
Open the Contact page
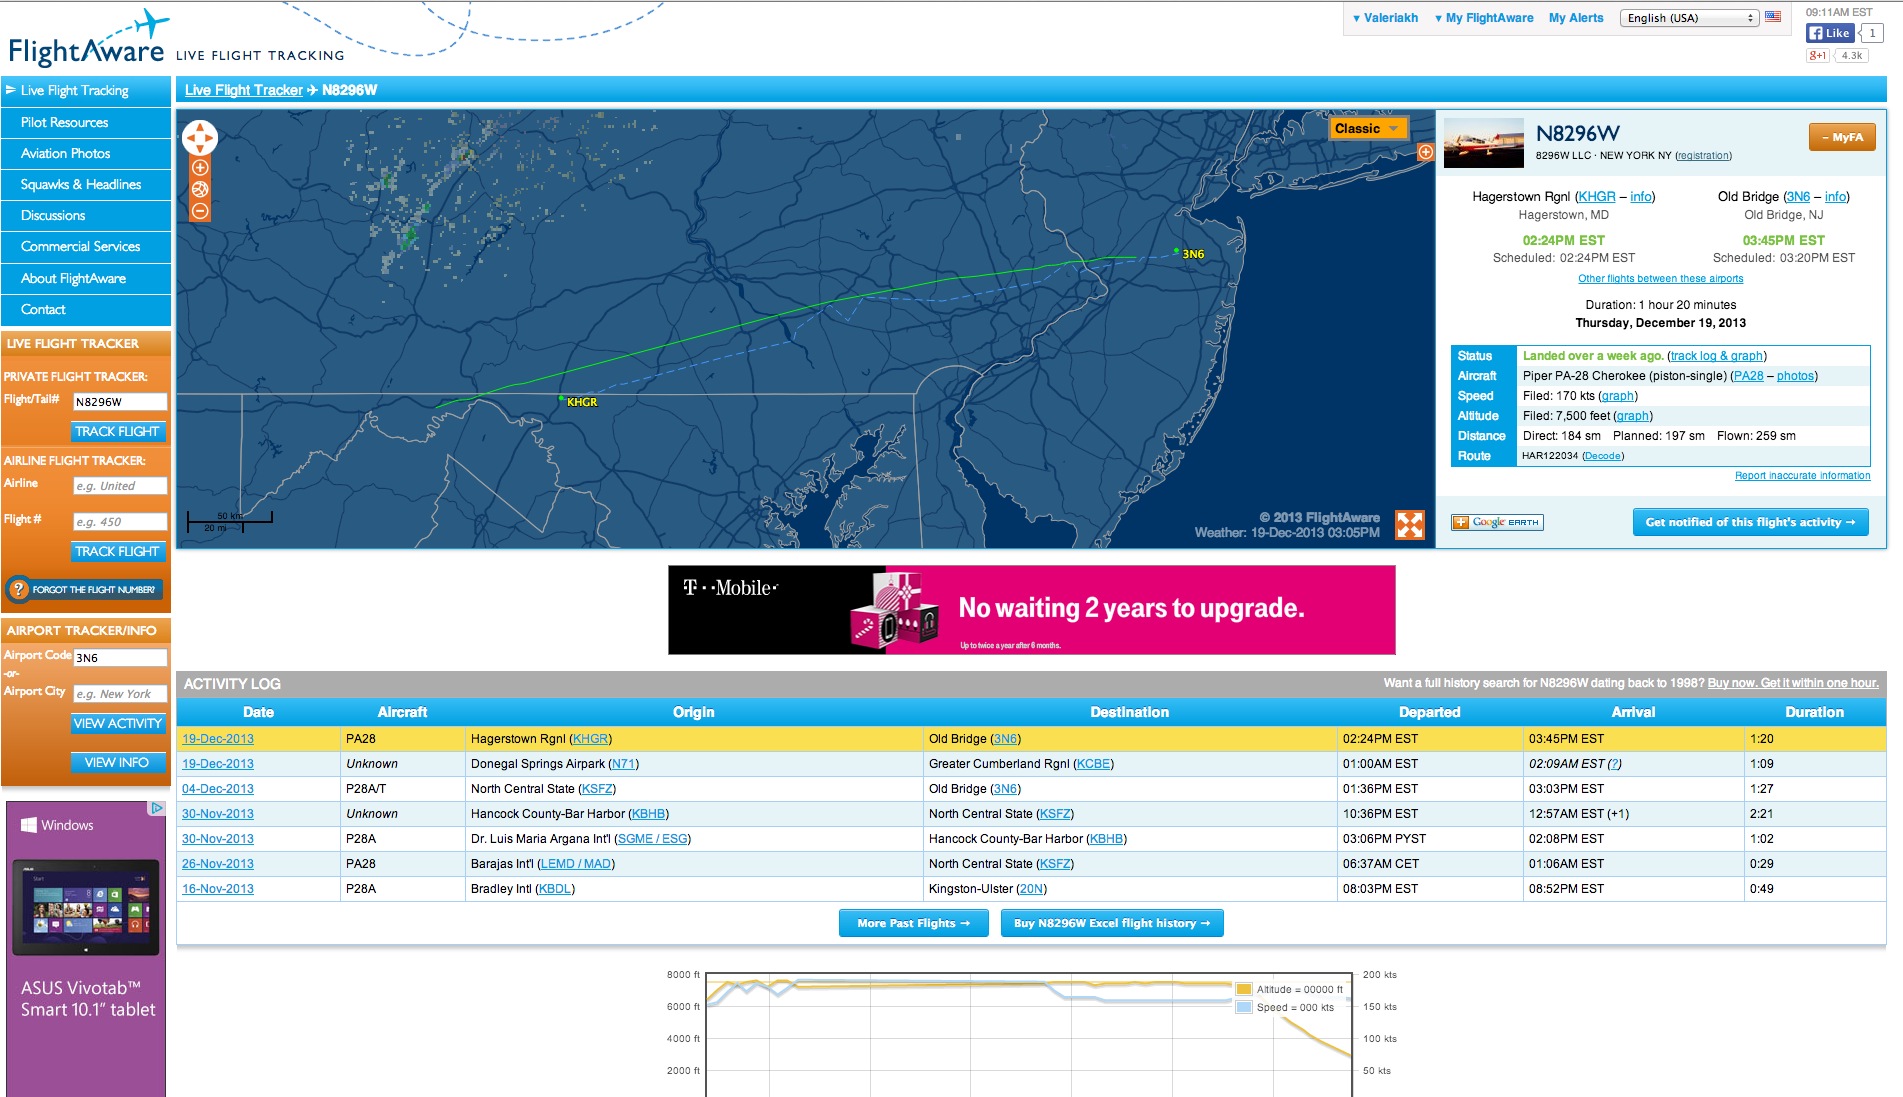[x=86, y=309]
